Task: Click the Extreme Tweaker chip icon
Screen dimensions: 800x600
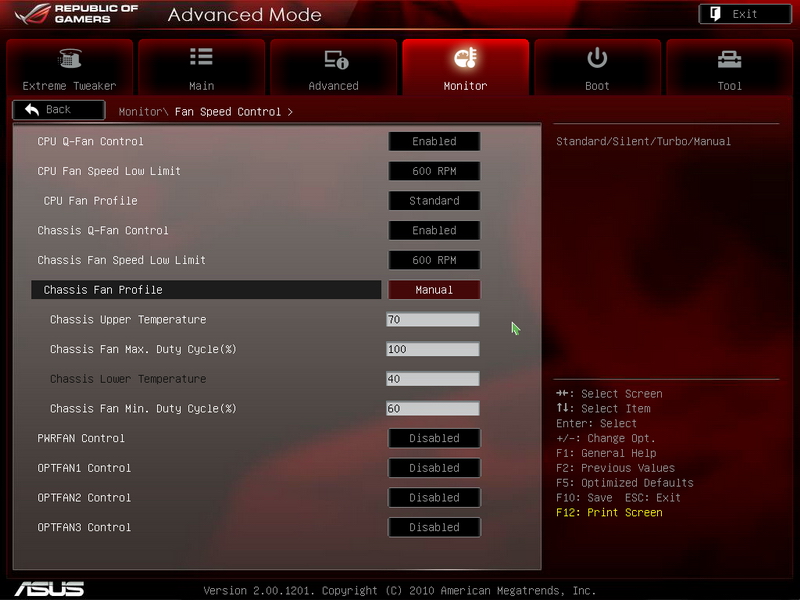Action: click(x=69, y=58)
